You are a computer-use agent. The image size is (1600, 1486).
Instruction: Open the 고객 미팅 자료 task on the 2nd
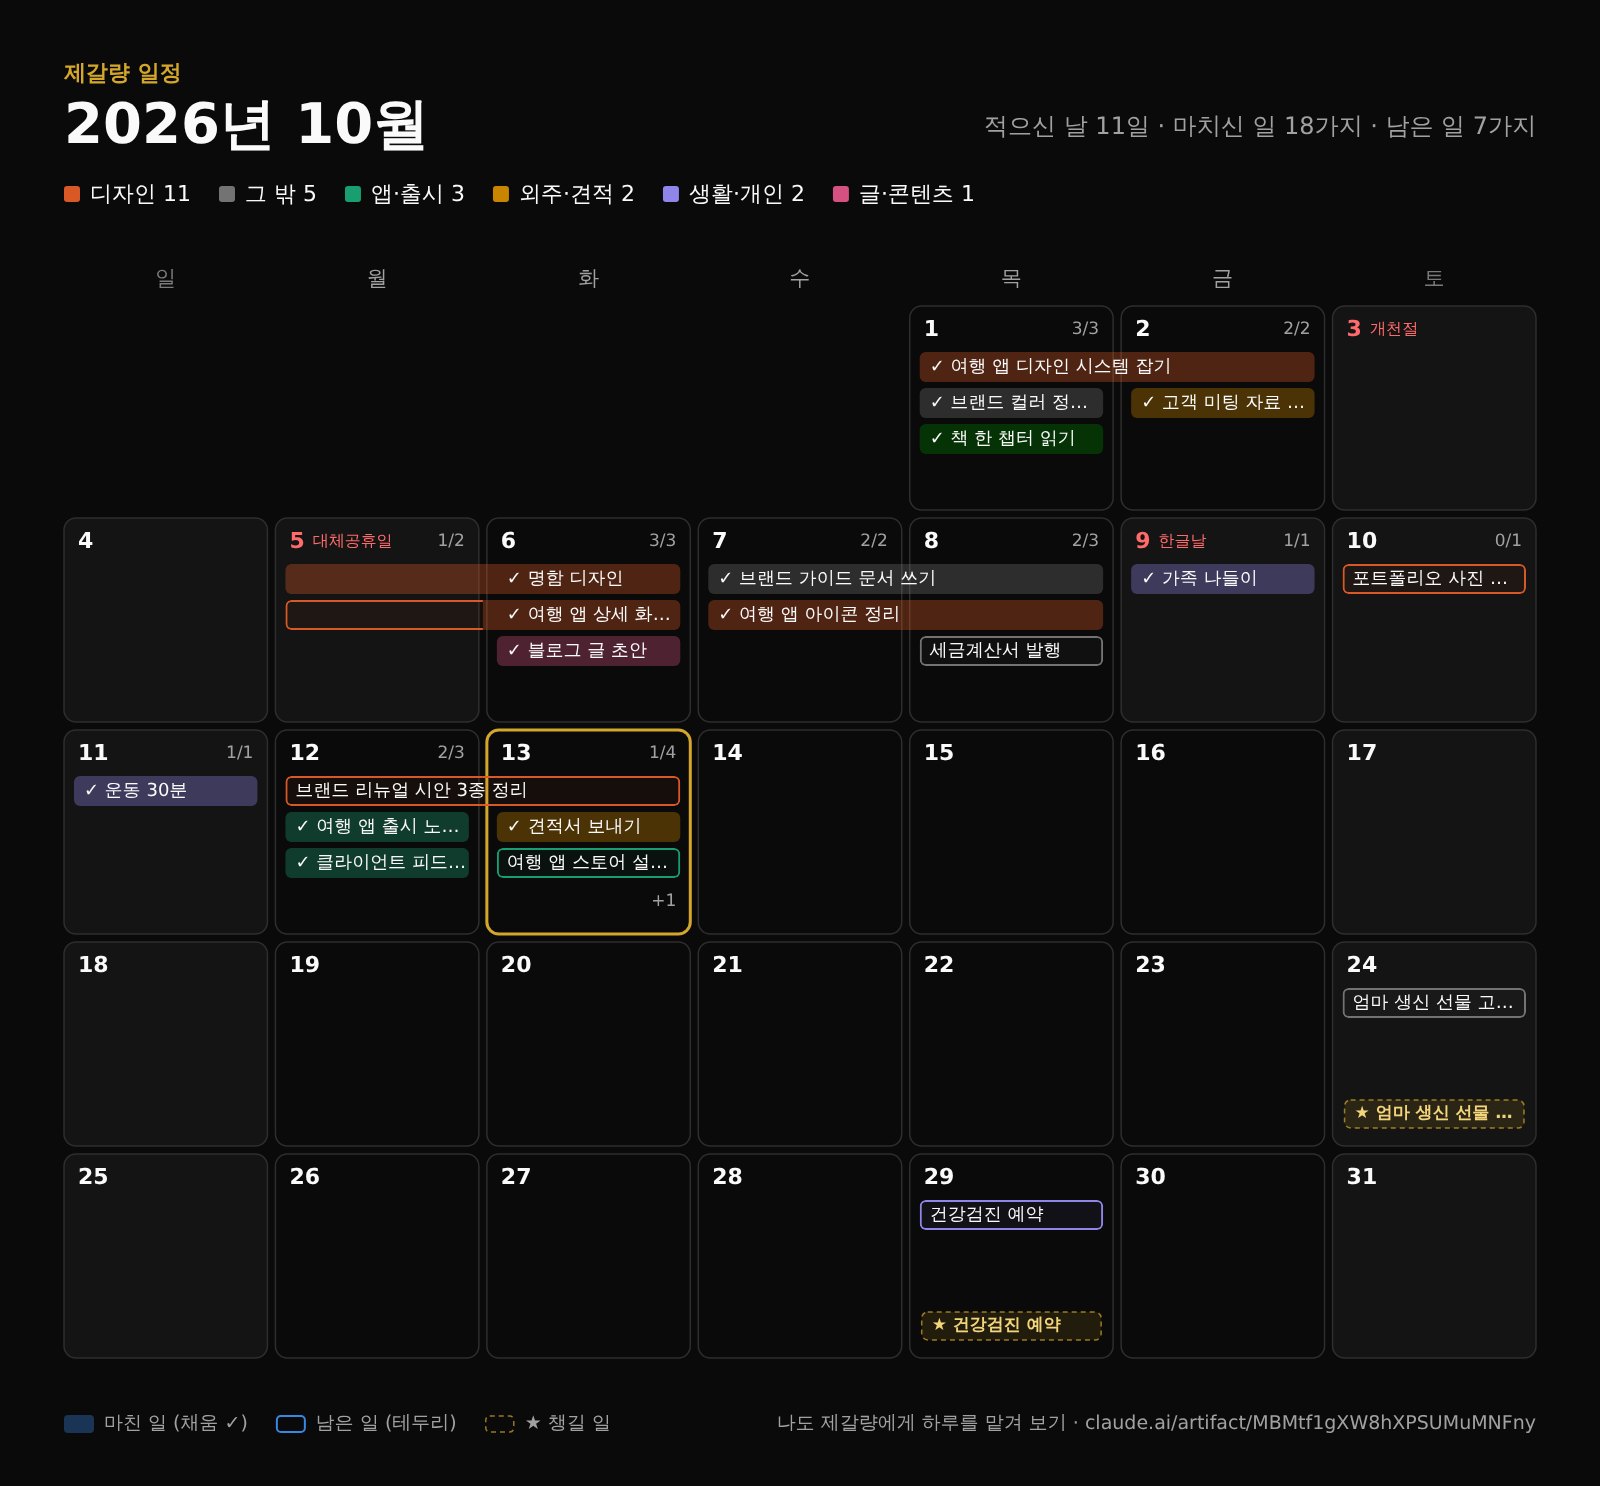coord(1222,403)
